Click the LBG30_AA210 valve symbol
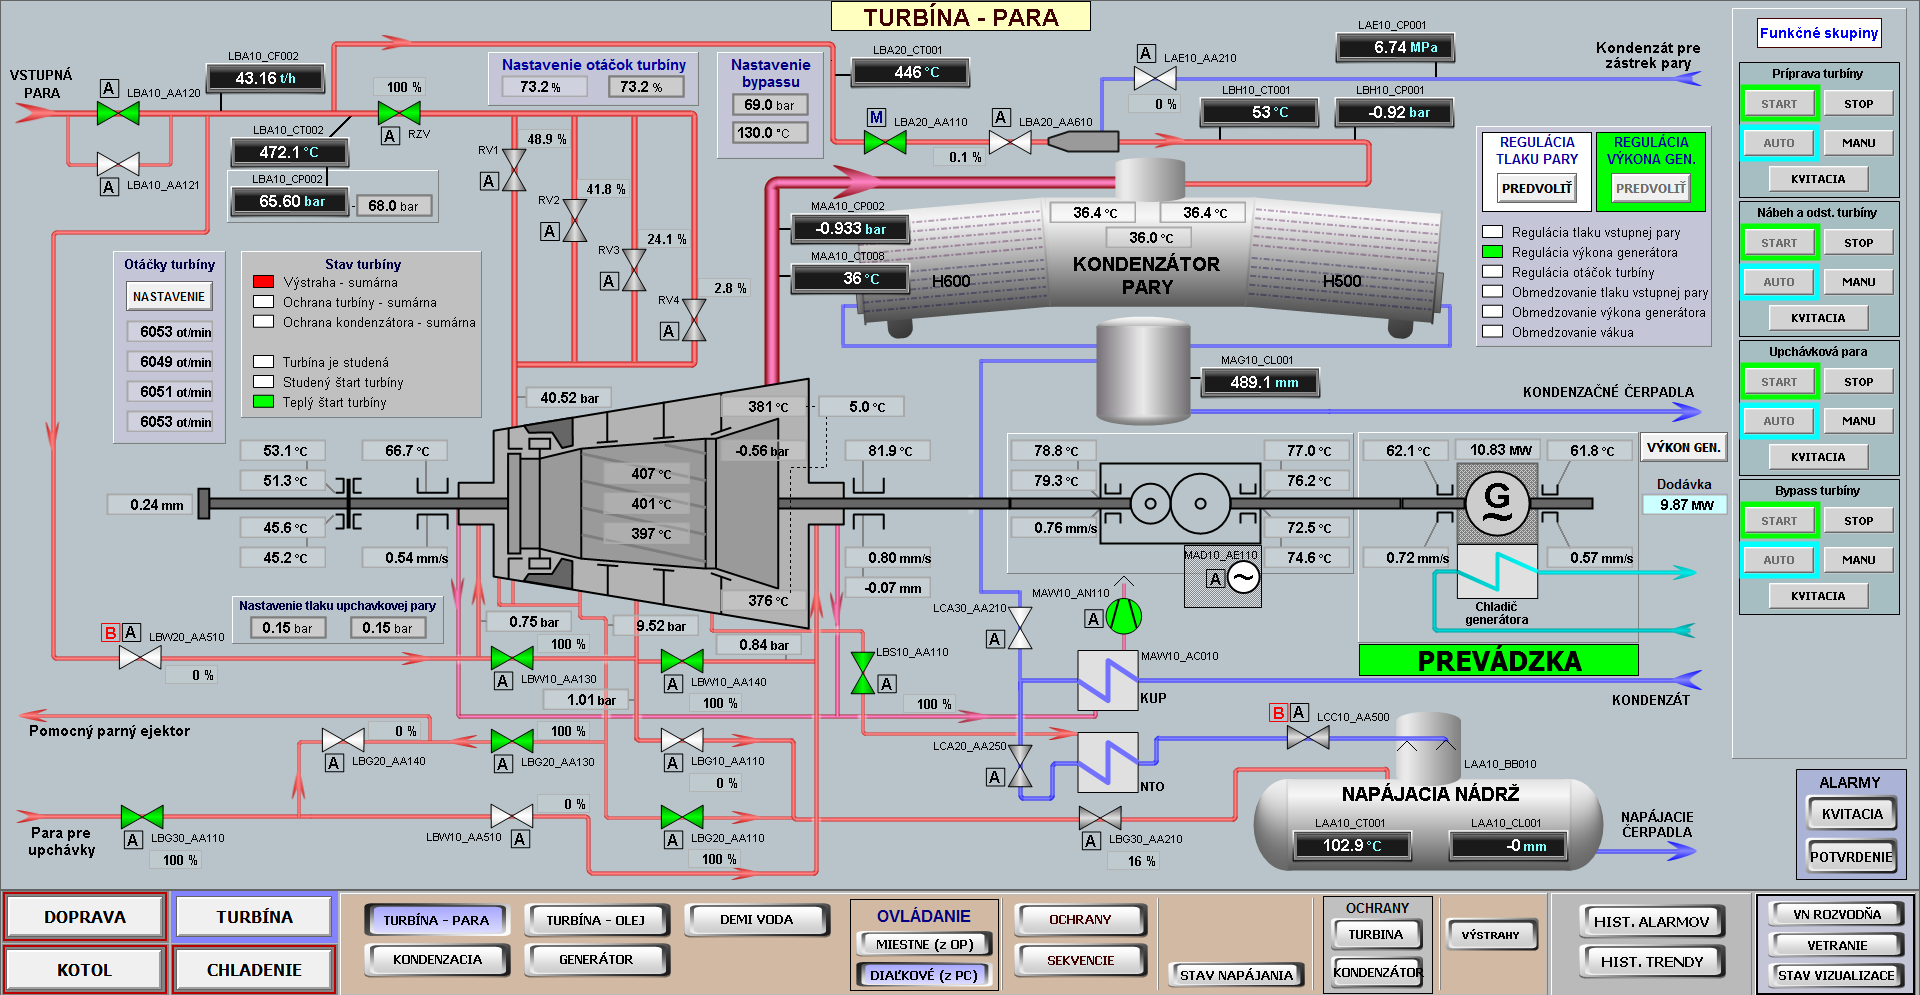 (1100, 818)
